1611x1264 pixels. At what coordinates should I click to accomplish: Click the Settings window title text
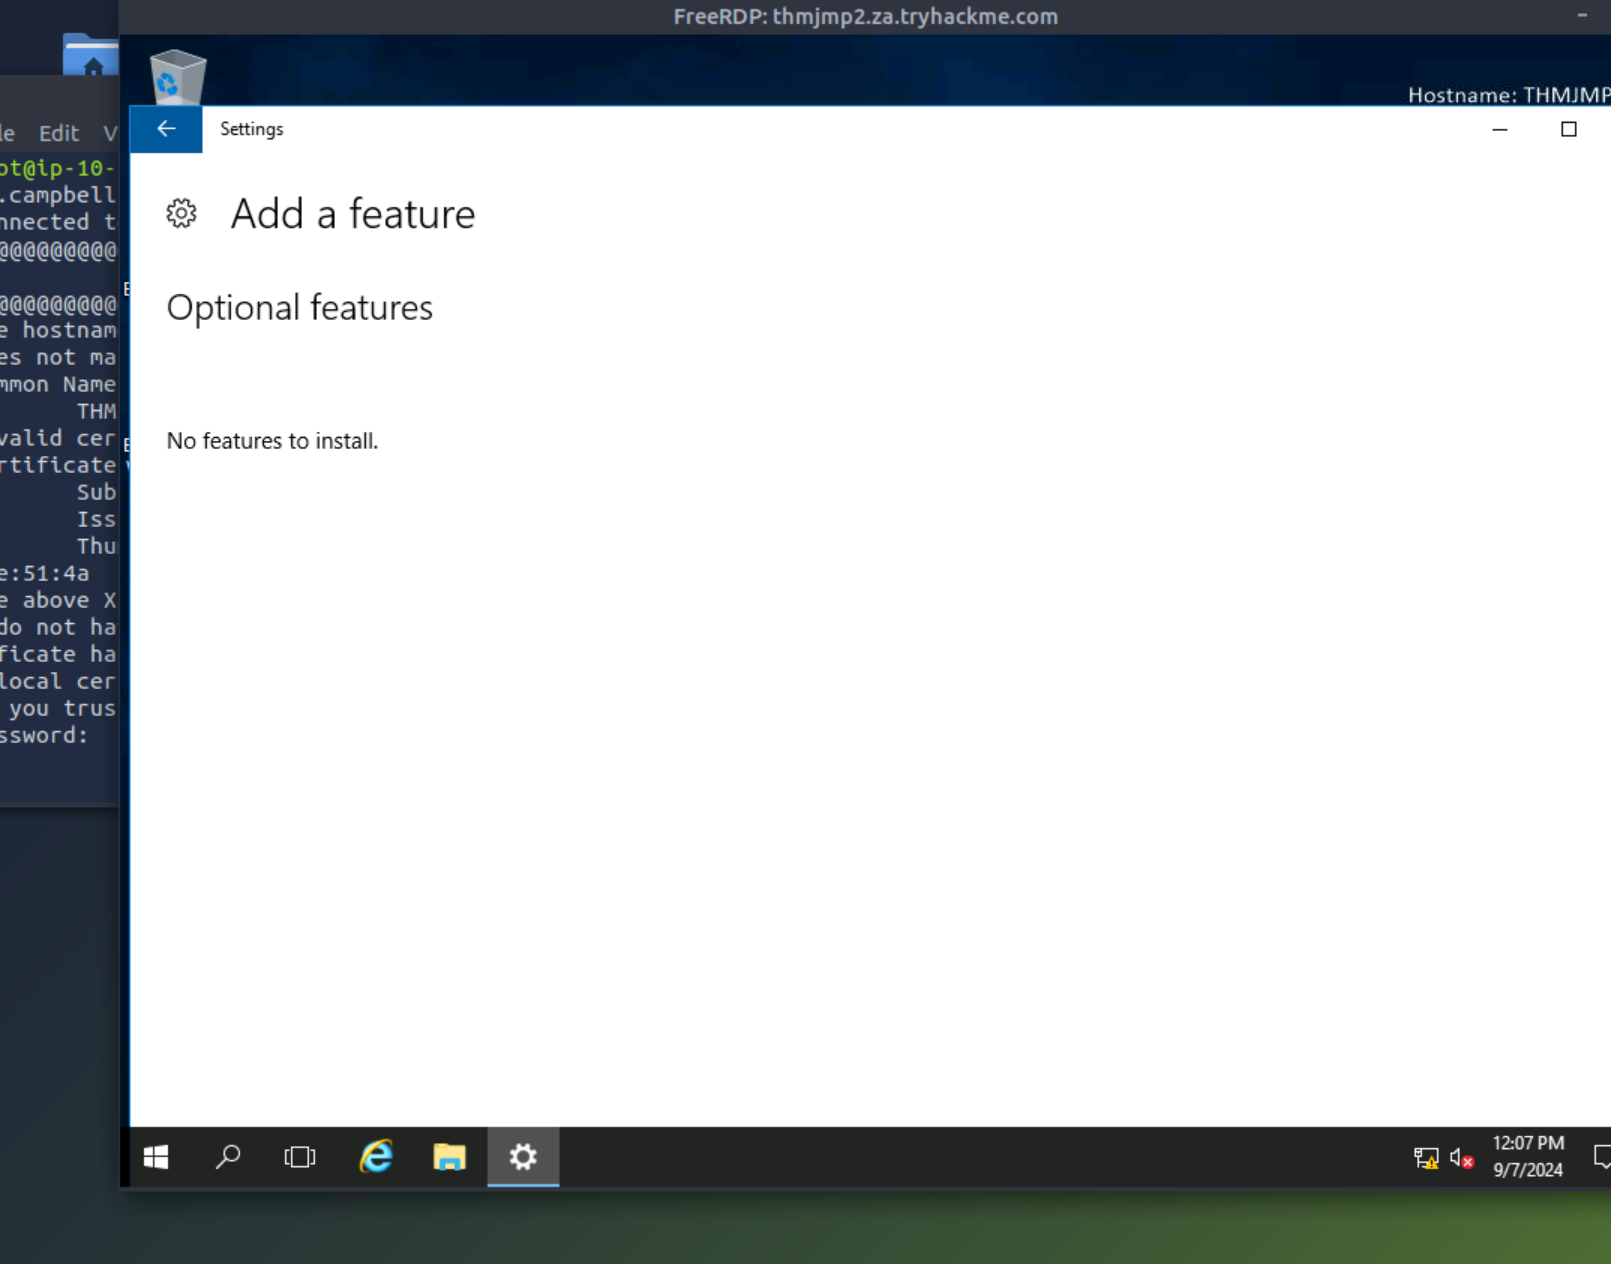point(251,129)
